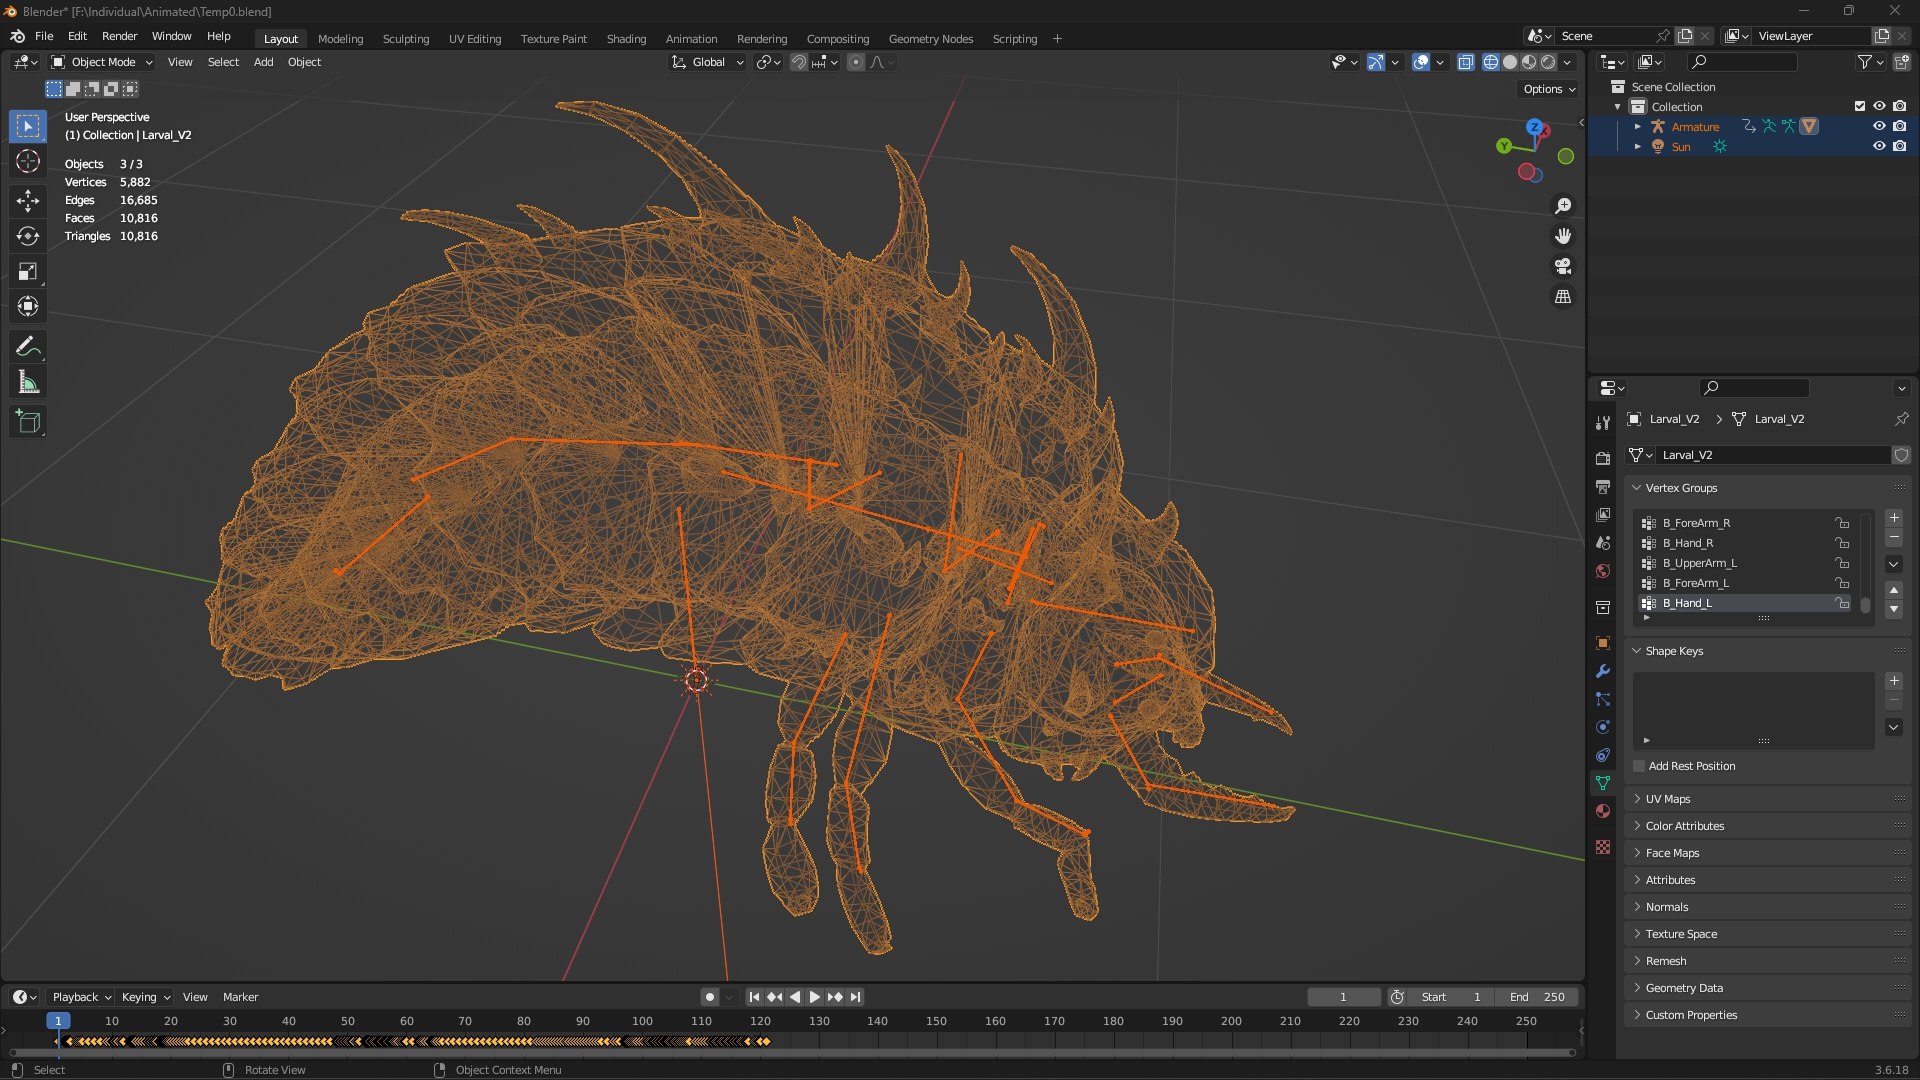Select the Add Cube tool

click(28, 423)
